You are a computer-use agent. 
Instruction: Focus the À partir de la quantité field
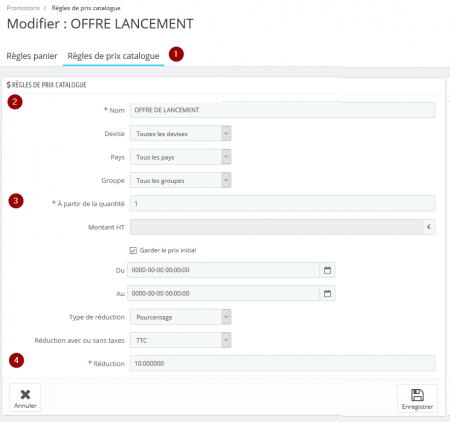[x=282, y=203]
